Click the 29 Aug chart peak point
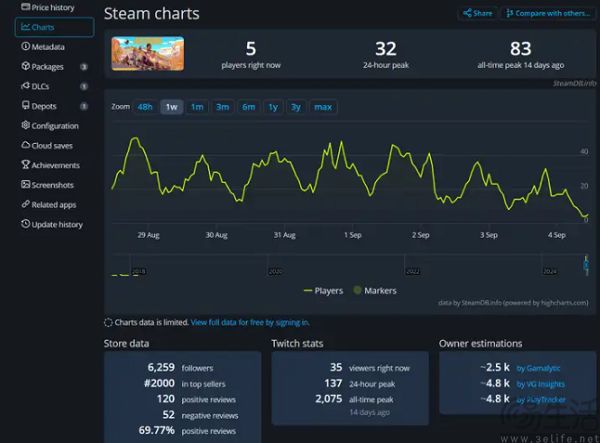The width and height of the screenshot is (600, 443). 134,138
